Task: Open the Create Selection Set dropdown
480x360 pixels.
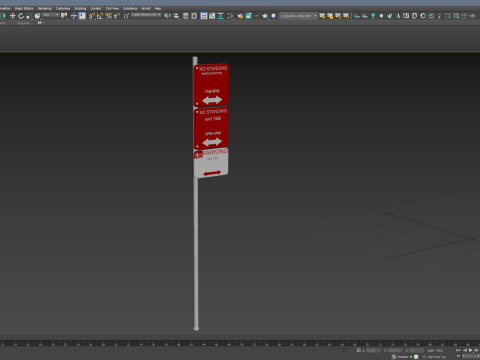Action: (x=146, y=15)
